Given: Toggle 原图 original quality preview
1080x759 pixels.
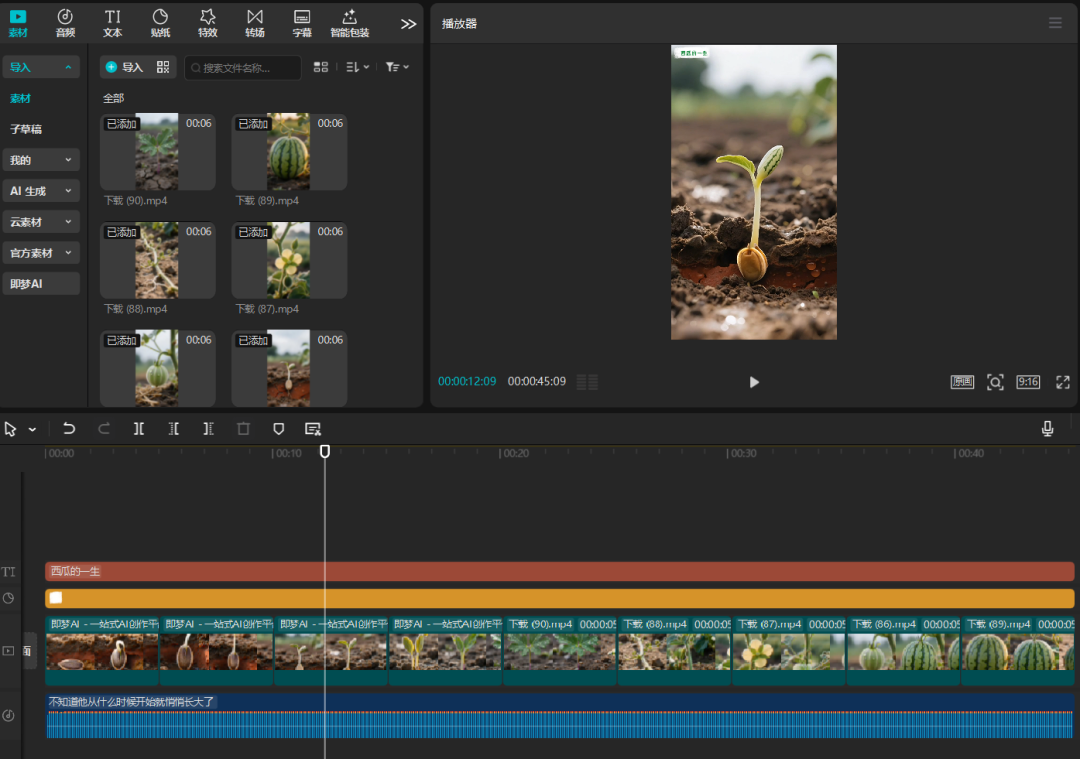Looking at the screenshot, I should [961, 382].
